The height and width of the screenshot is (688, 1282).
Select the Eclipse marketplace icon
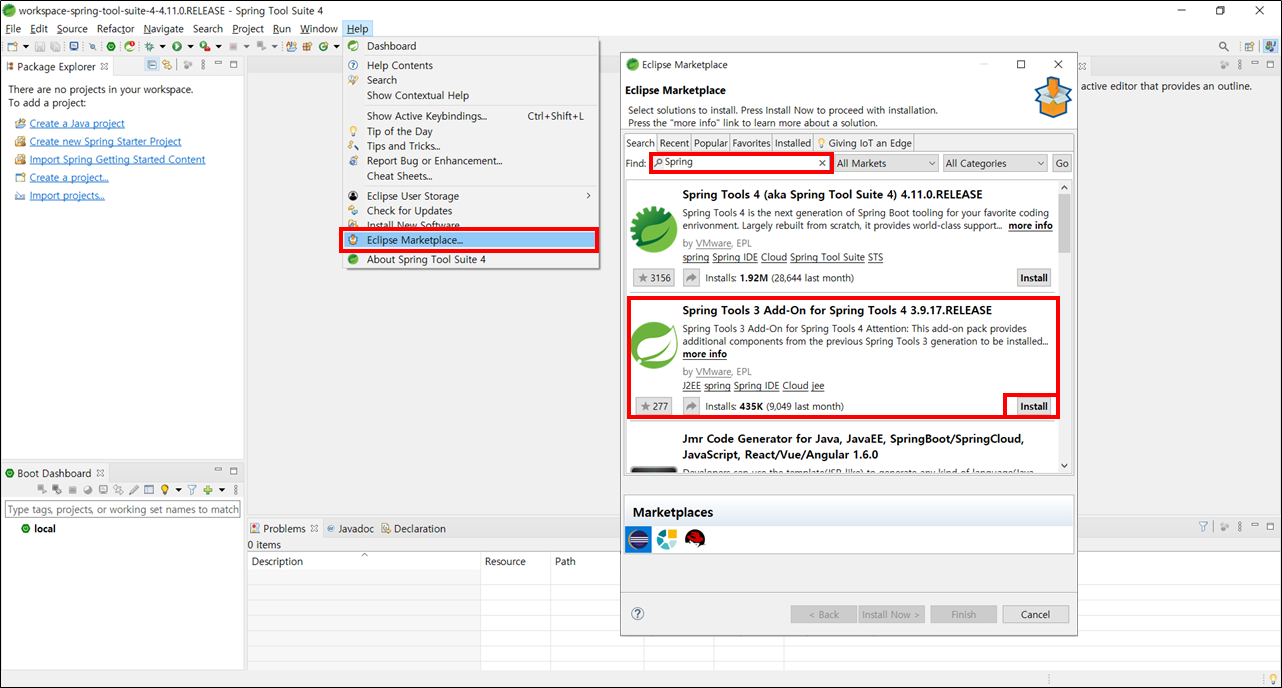(x=638, y=539)
